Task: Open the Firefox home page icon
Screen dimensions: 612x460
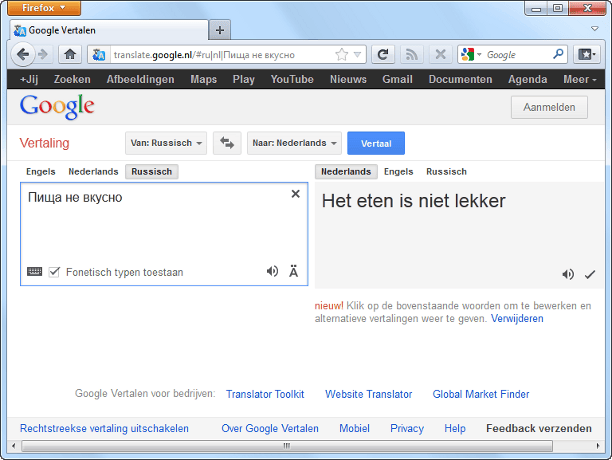Action: pos(70,55)
